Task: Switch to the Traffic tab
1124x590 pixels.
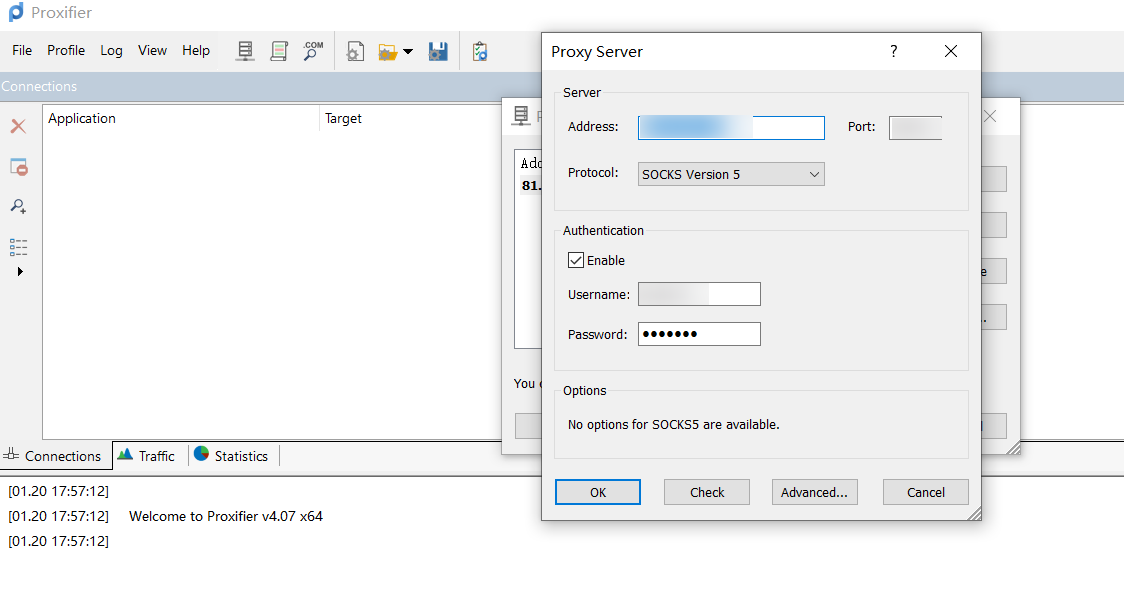Action: coord(147,456)
